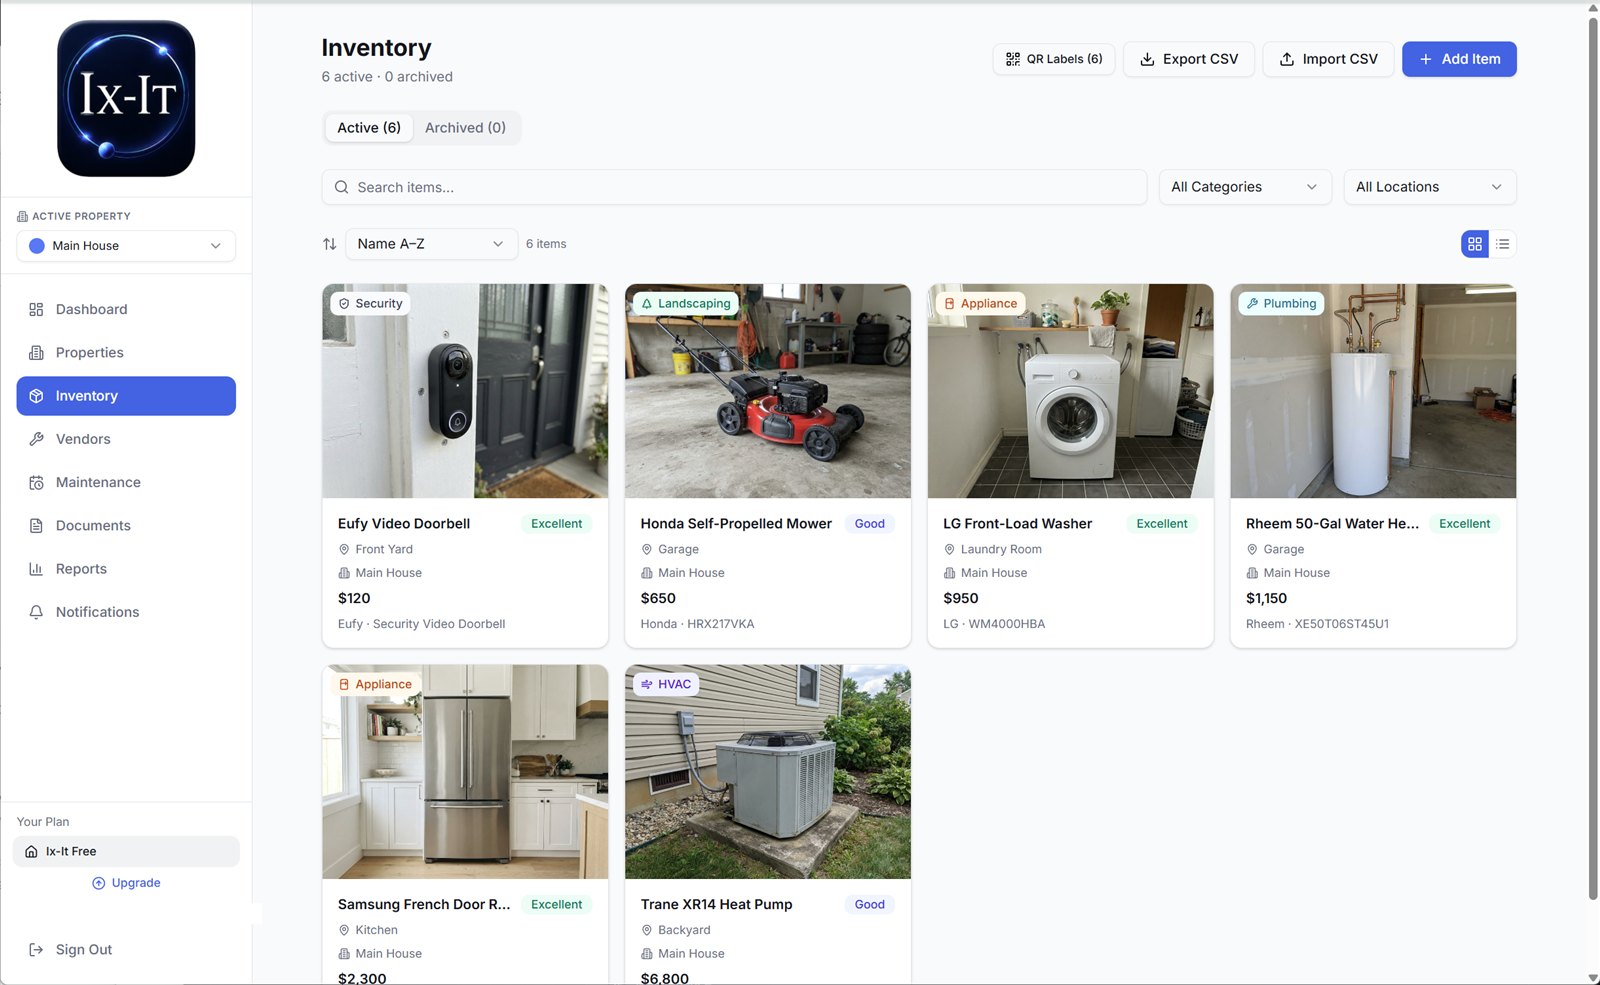
Task: Click Sign Out
Action: click(70, 950)
